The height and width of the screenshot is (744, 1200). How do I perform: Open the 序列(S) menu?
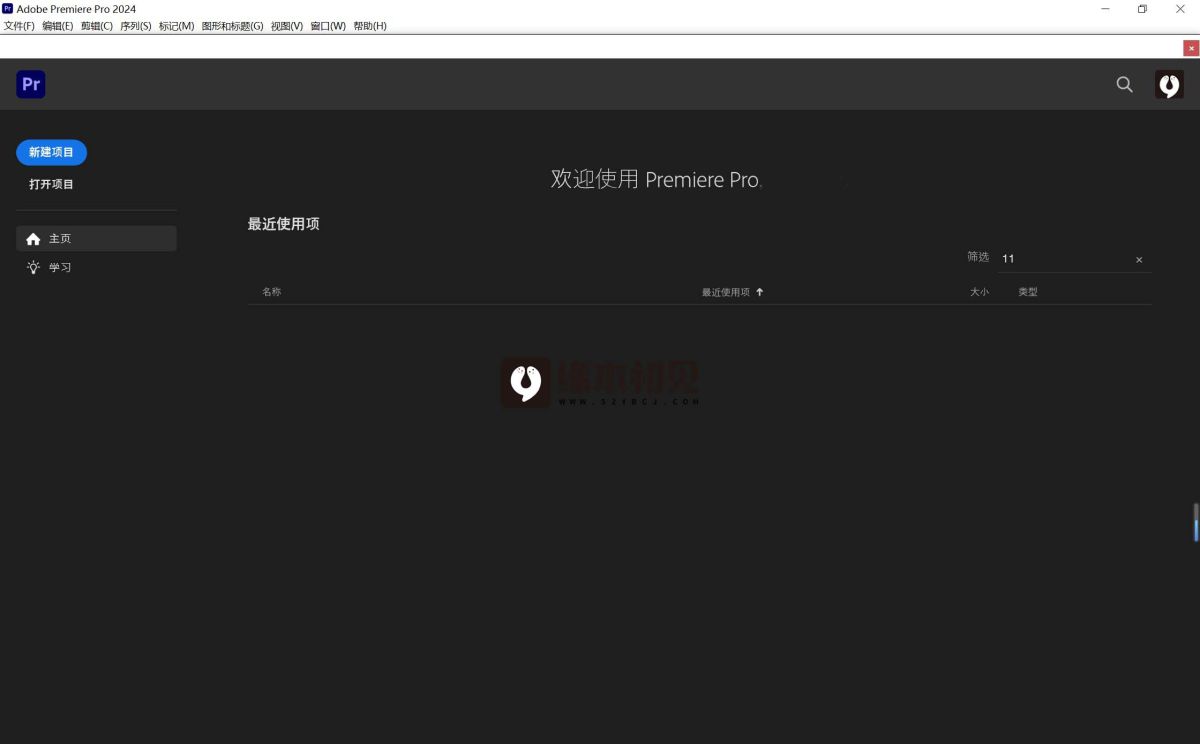[136, 26]
